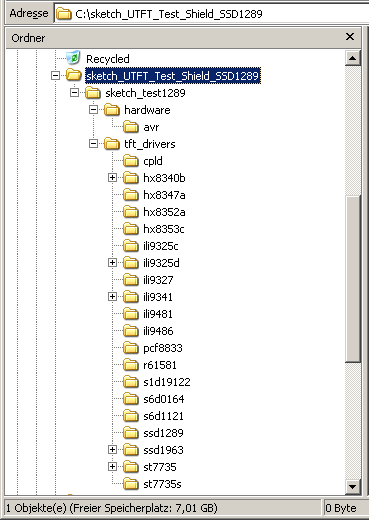Click the ssd1289 folder icon
The width and height of the screenshot is (369, 521).
click(x=131, y=432)
